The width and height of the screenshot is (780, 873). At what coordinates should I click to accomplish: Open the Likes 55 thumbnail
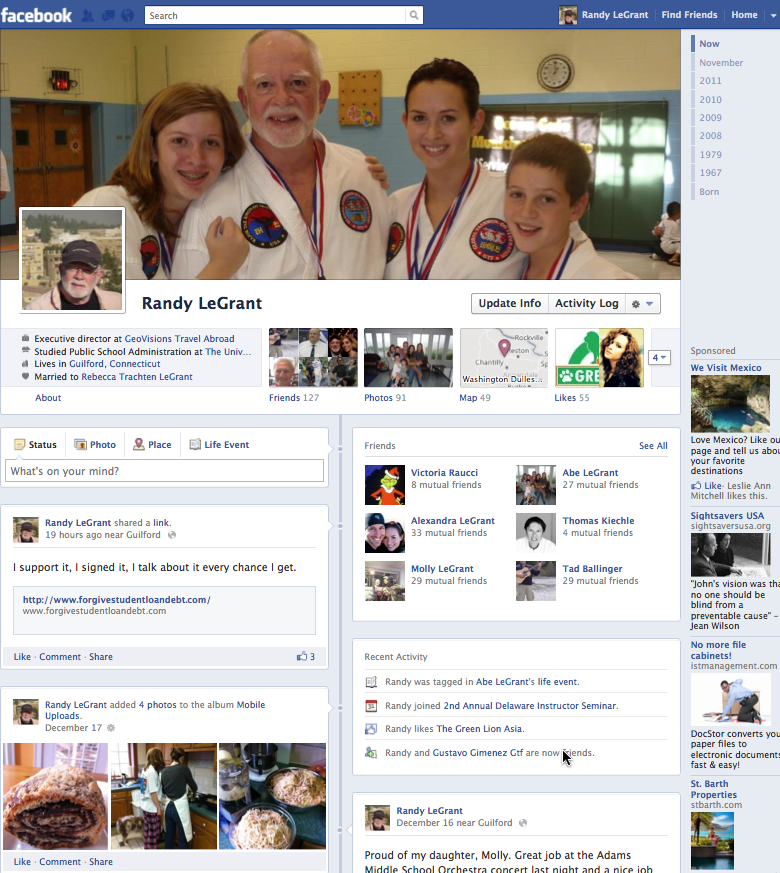[599, 357]
